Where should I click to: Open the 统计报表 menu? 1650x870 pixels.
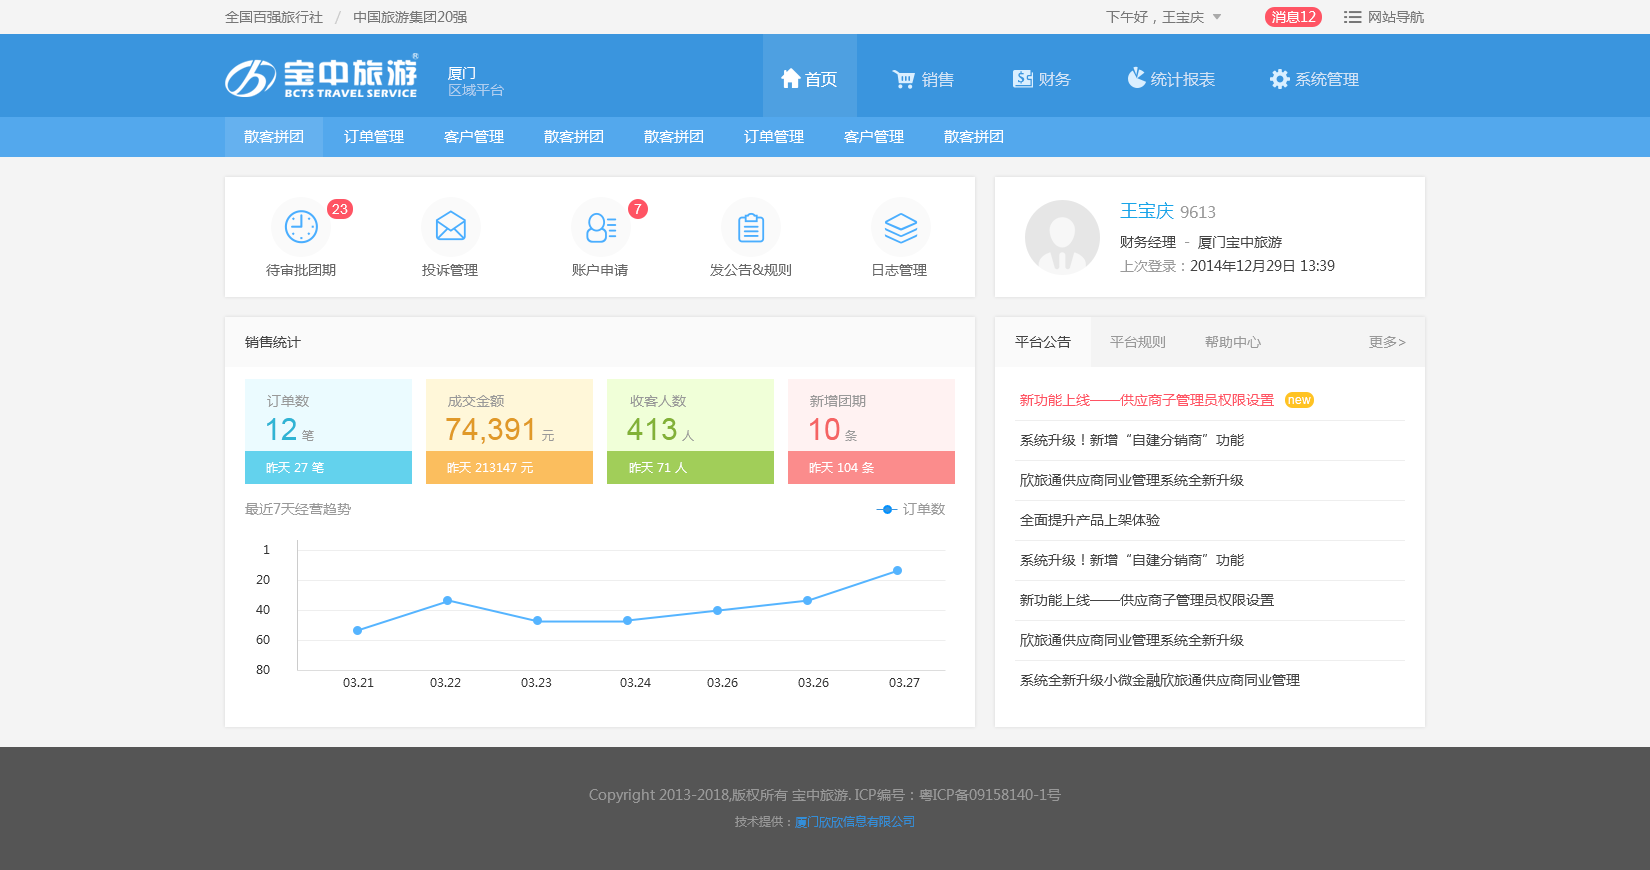click(x=1171, y=79)
